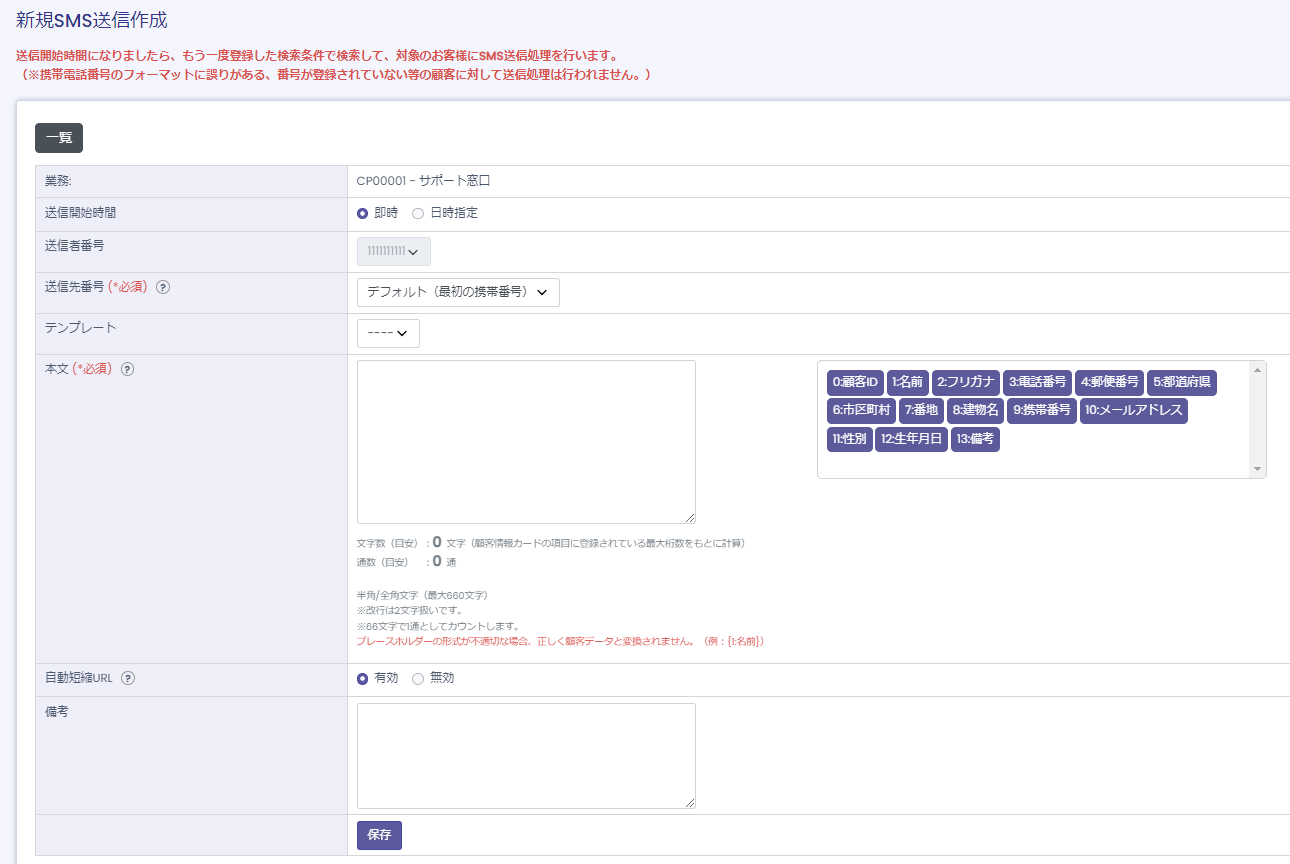This screenshot has width=1290, height=864.
Task: Insert the 1:名前 placeholder tag
Action: (907, 382)
